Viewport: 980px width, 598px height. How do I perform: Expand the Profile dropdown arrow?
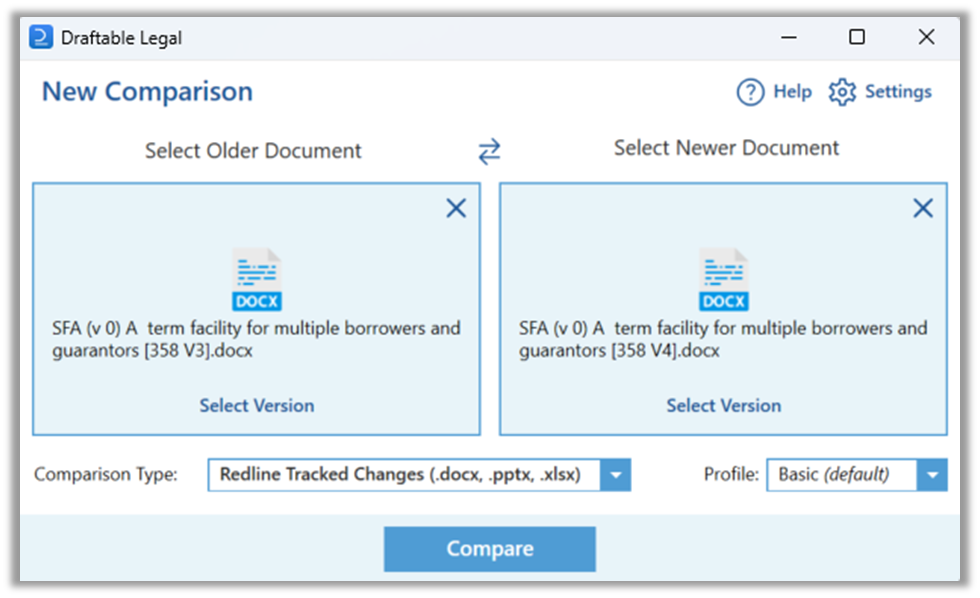[932, 475]
